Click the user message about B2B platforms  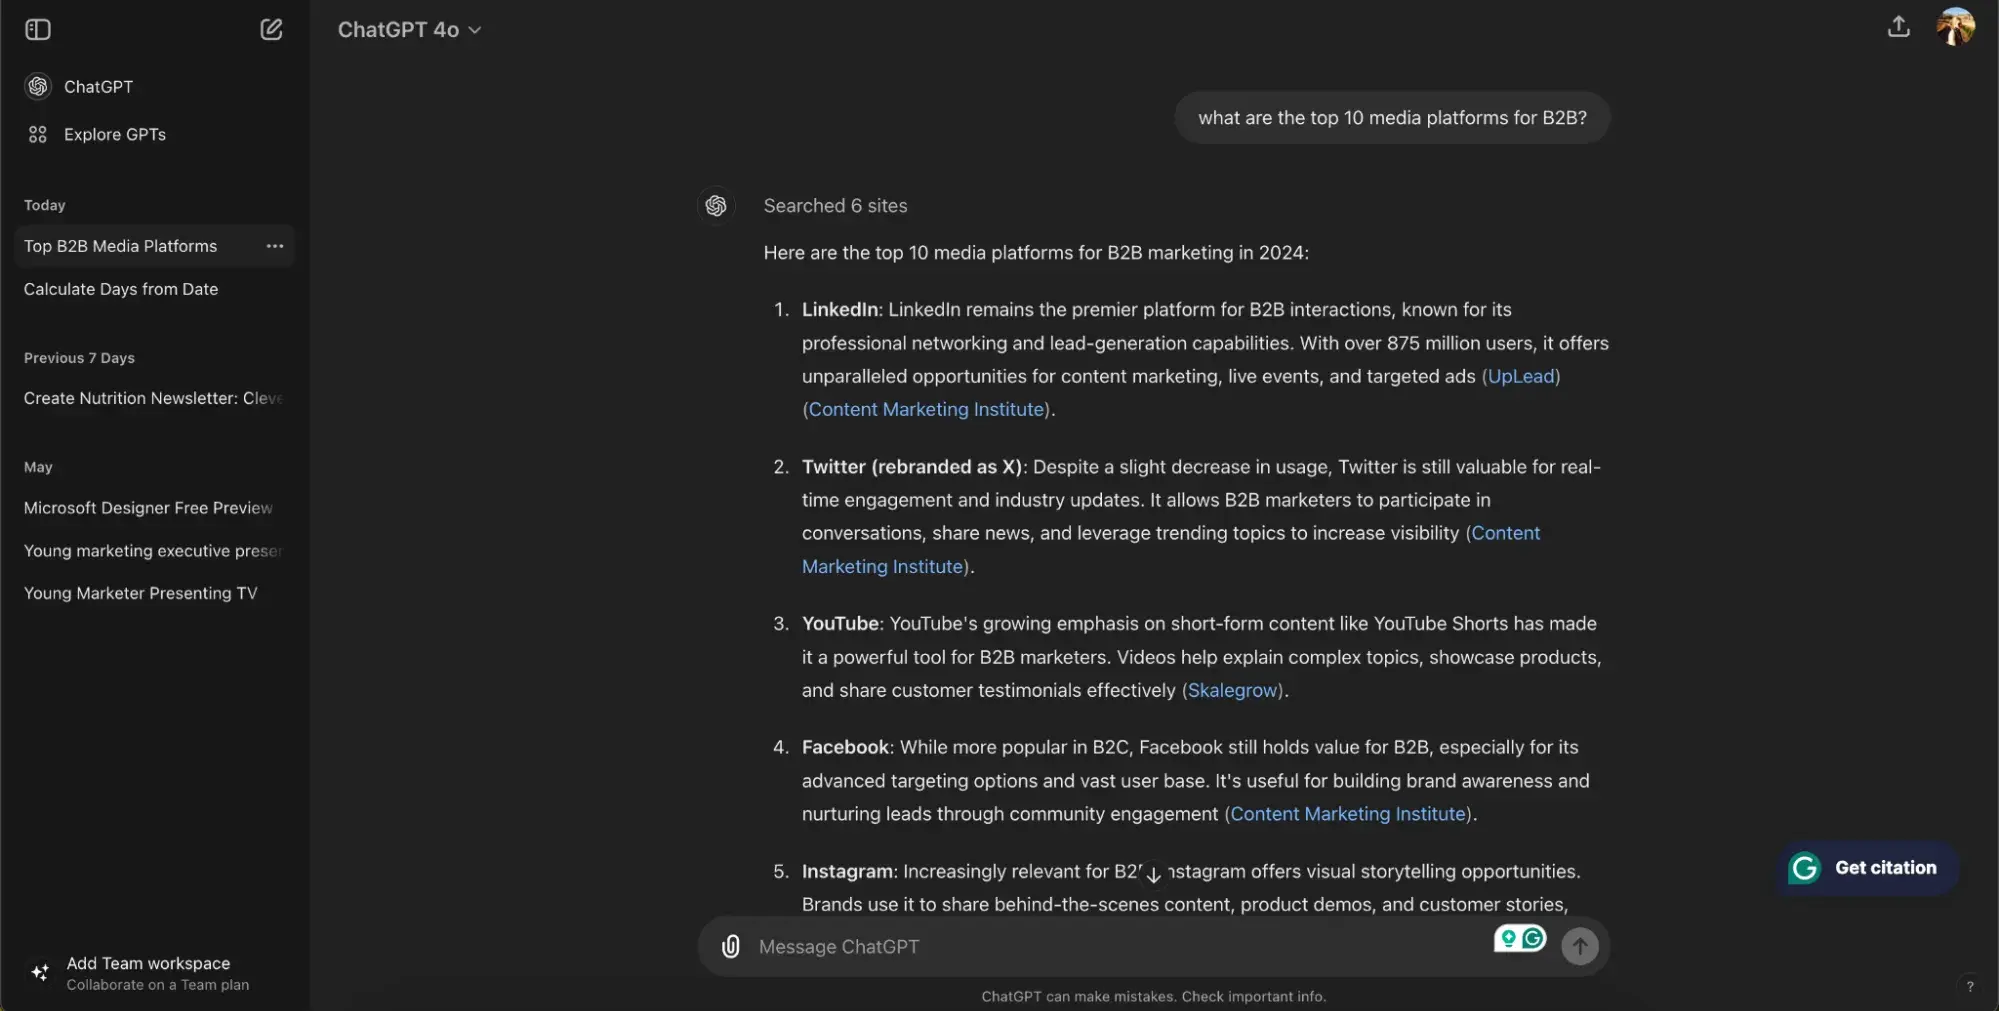[1392, 118]
